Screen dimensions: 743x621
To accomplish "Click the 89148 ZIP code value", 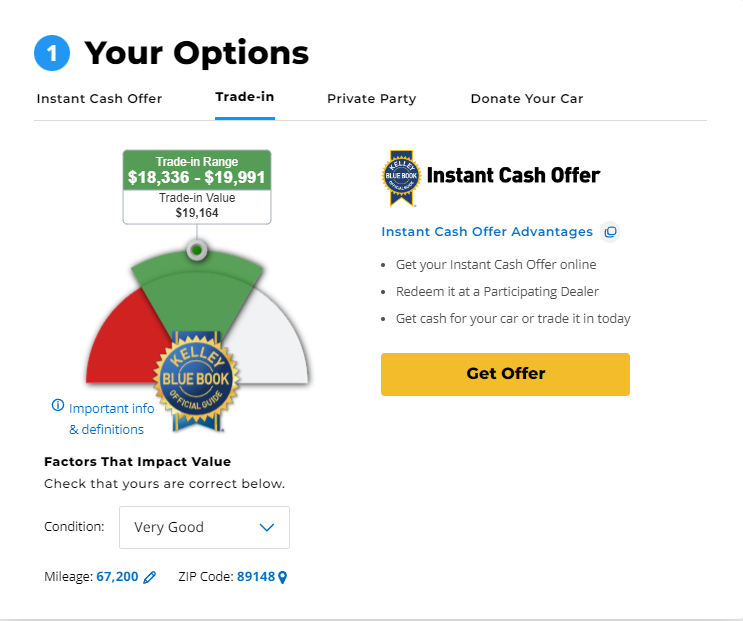I will pos(256,577).
